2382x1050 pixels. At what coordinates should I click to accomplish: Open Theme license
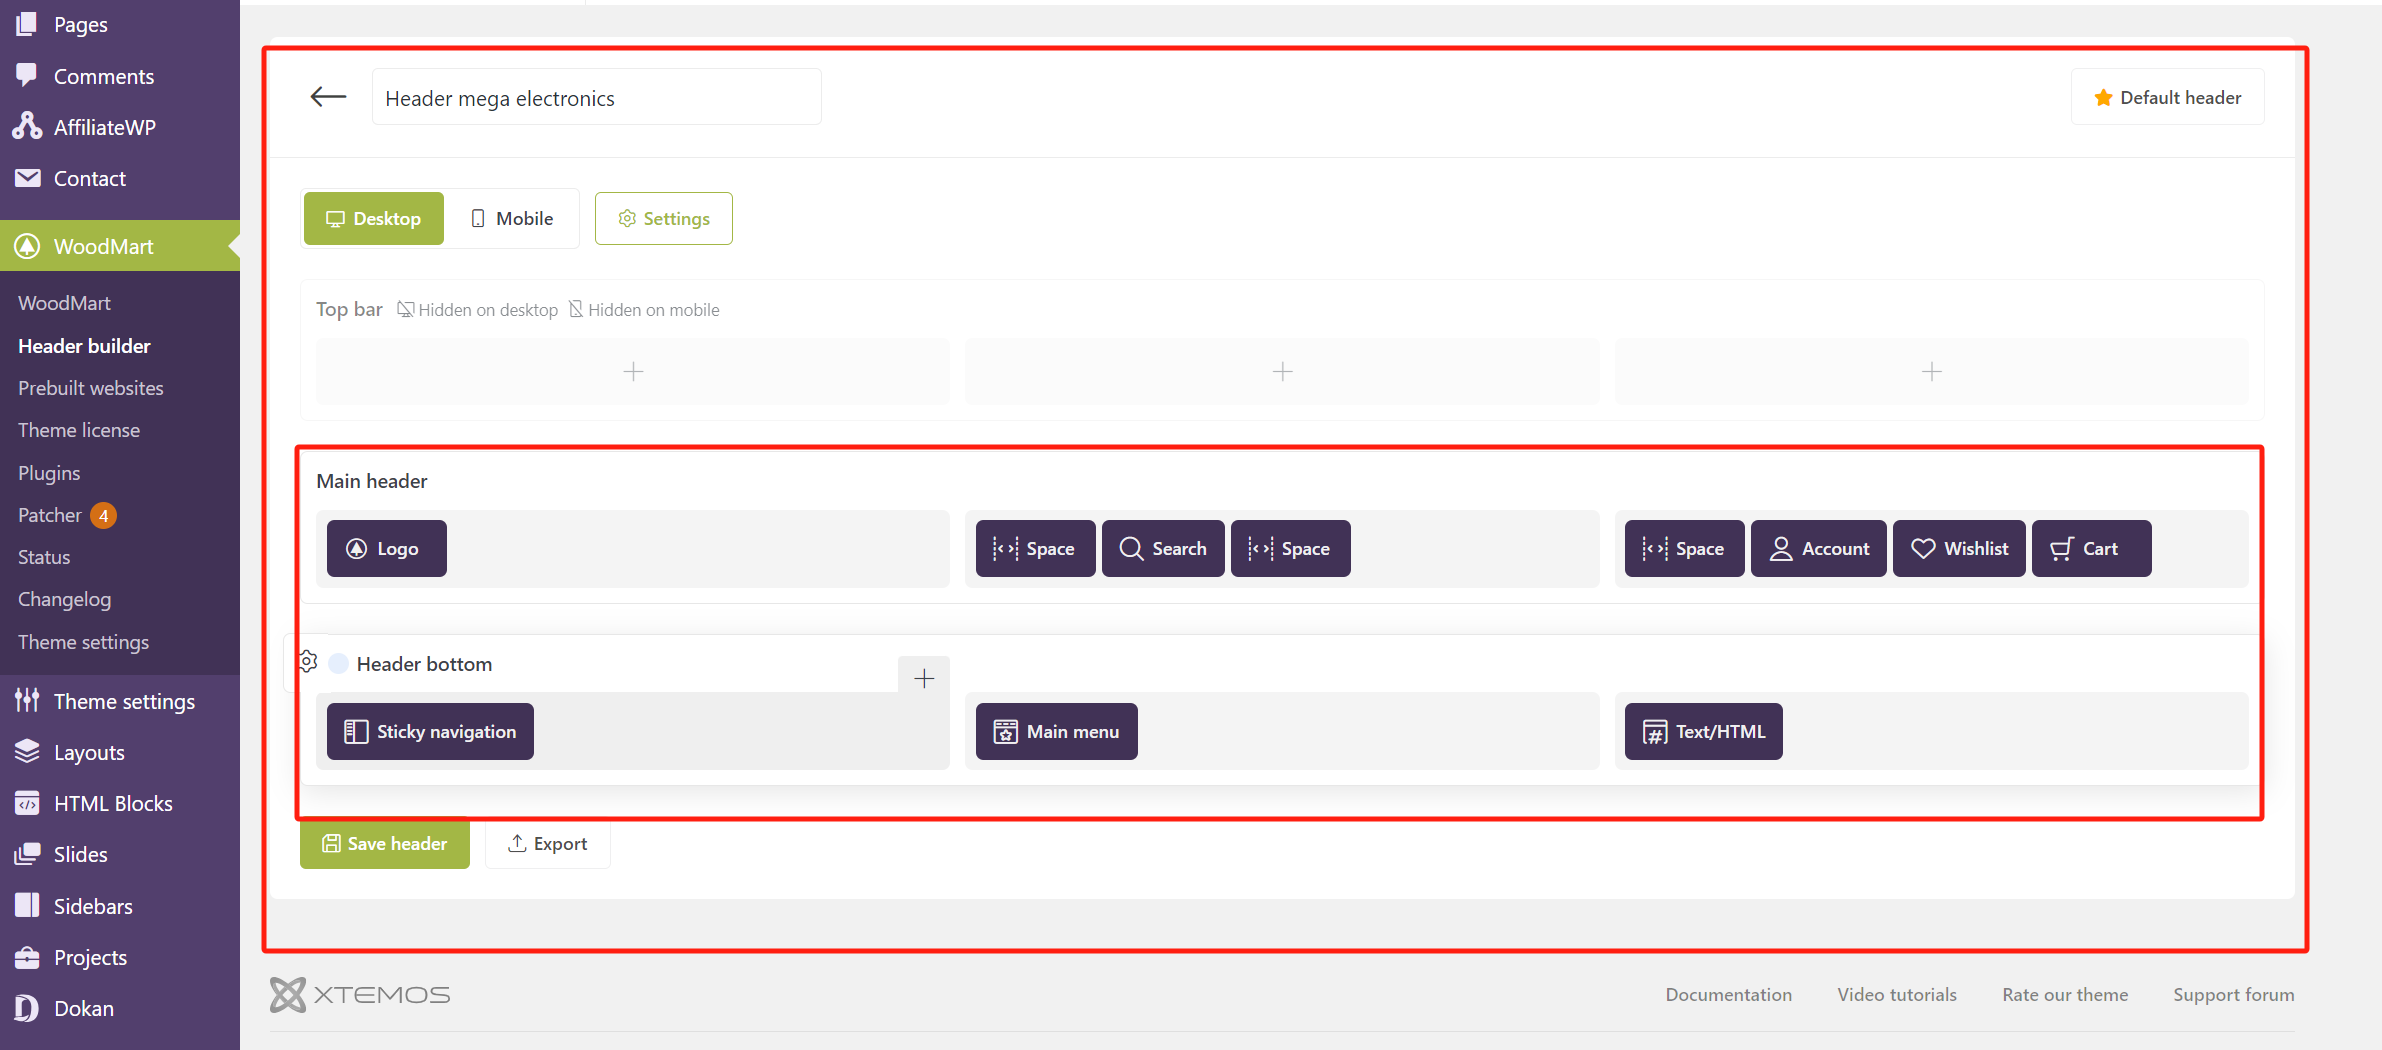[x=79, y=430]
